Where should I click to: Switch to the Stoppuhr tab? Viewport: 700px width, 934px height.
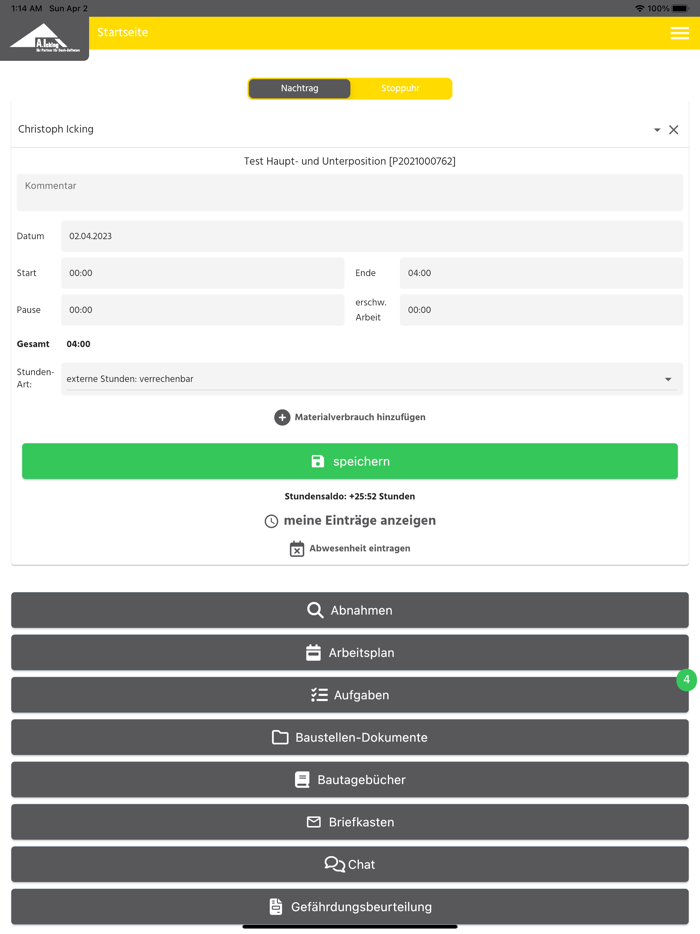pyautogui.click(x=400, y=88)
